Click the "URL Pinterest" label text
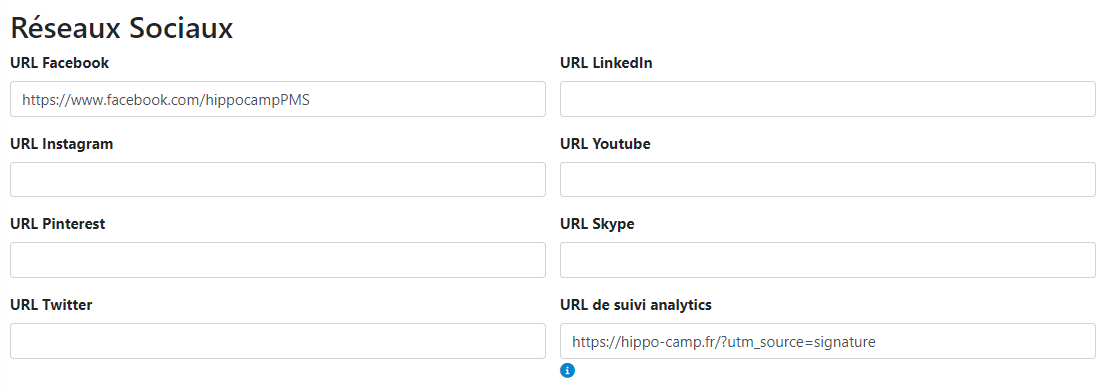This screenshot has height=386, width=1109. point(58,224)
